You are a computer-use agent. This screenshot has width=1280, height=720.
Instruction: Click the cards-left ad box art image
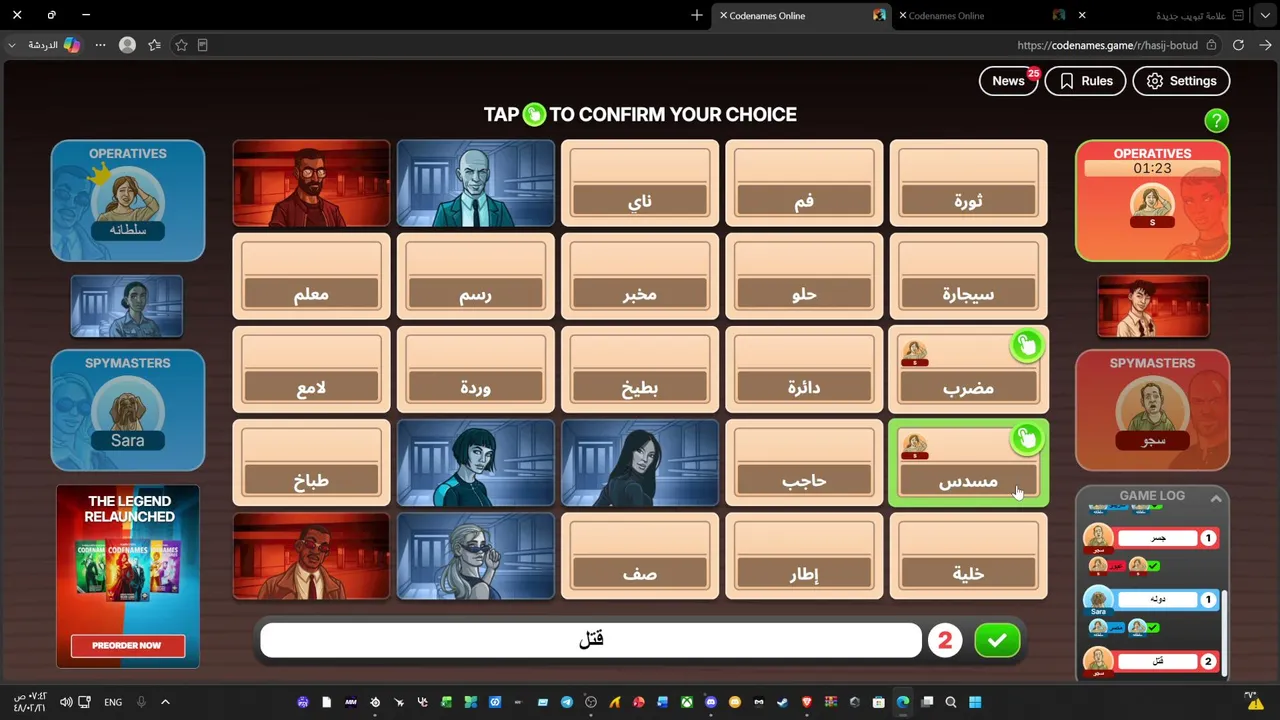(128, 571)
